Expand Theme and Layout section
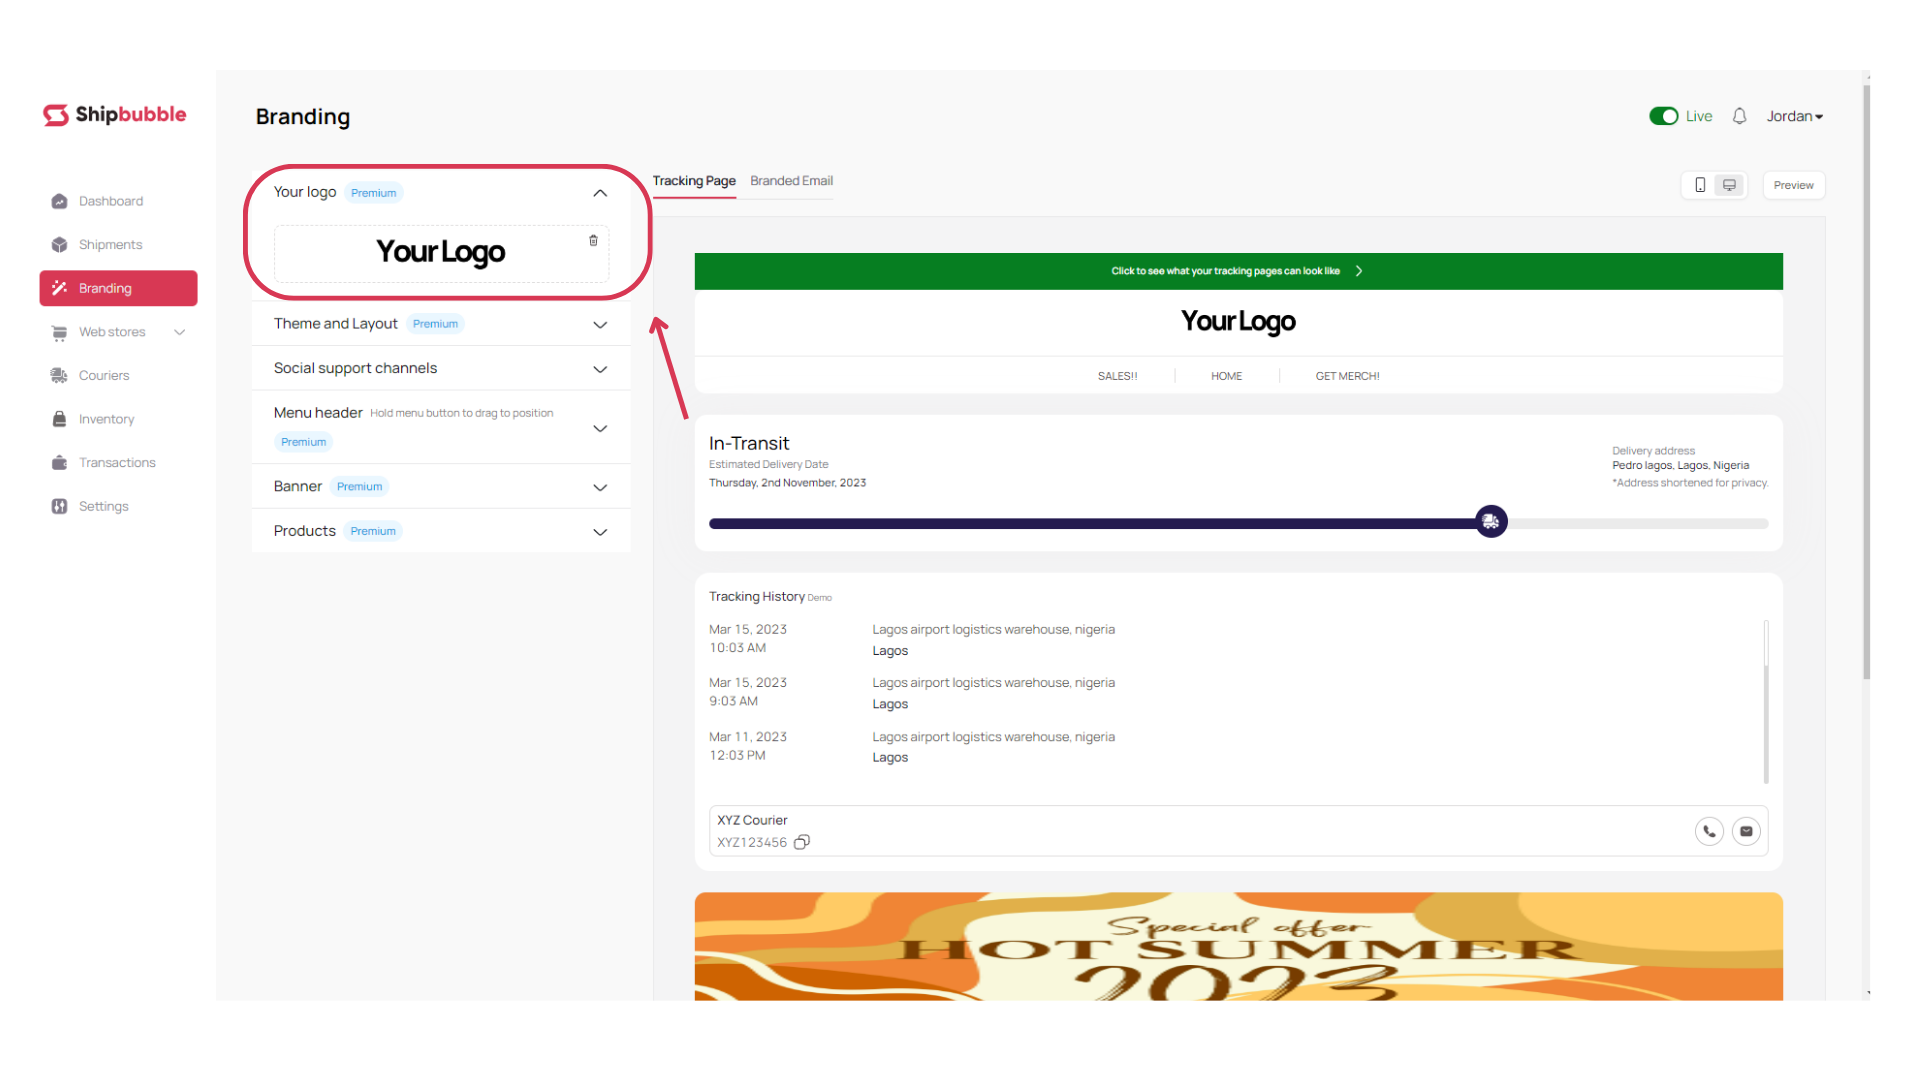Image resolution: width=1920 pixels, height=1080 pixels. pos(600,325)
